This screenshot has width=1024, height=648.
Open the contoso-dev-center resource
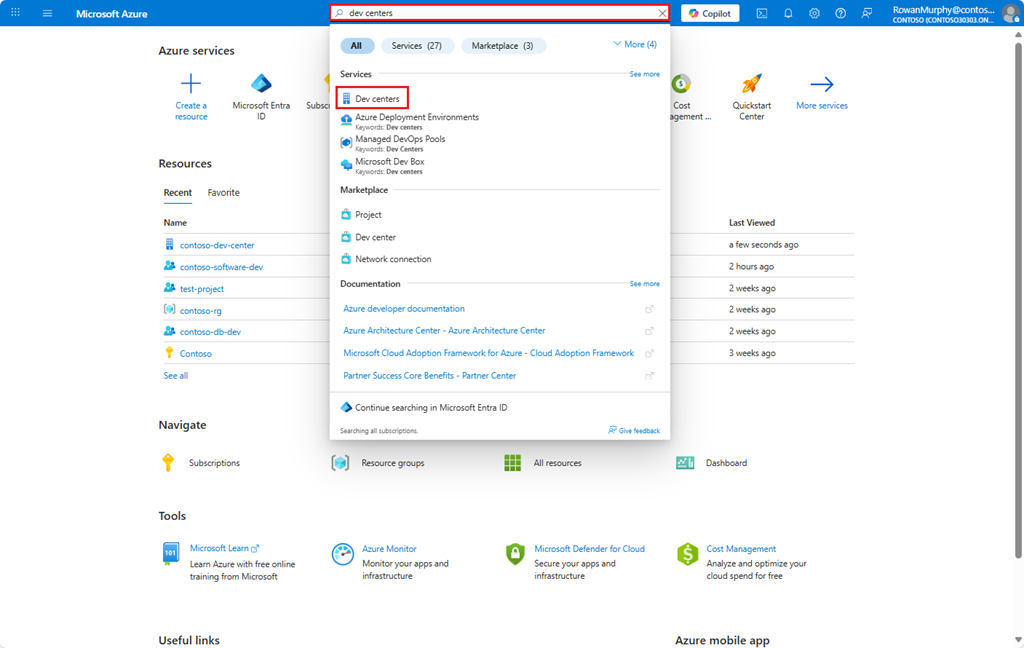(x=217, y=245)
